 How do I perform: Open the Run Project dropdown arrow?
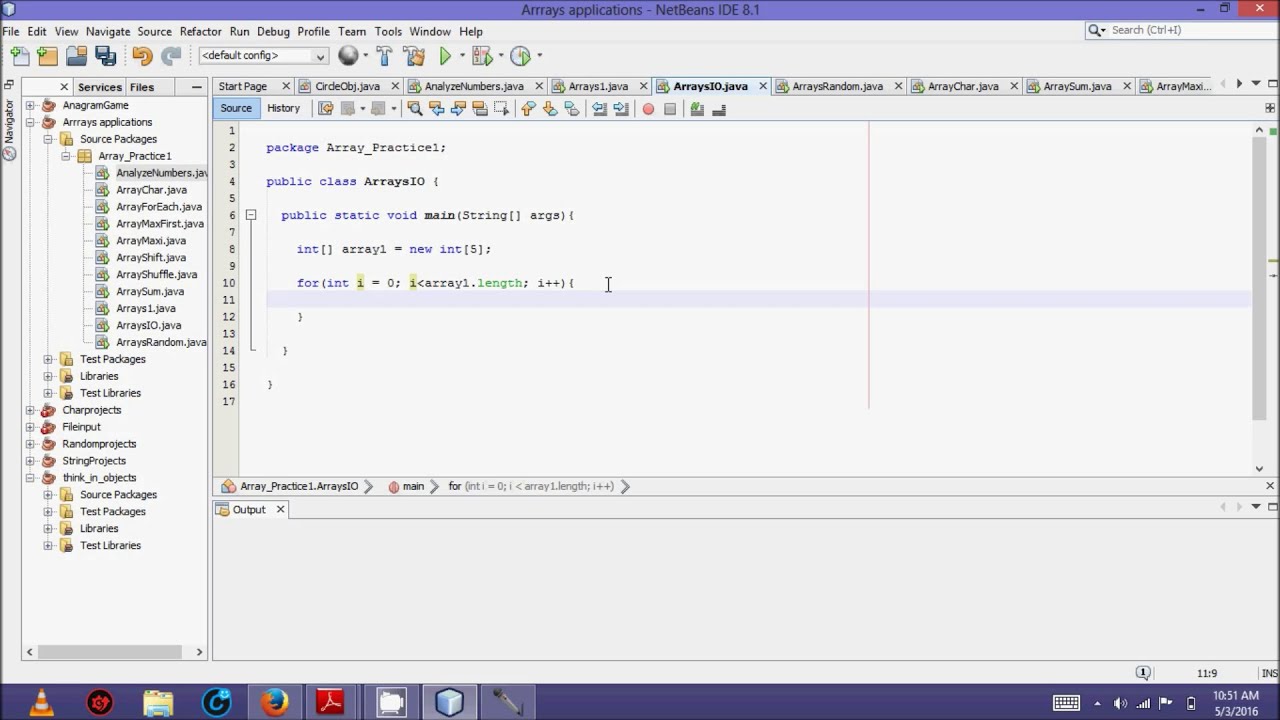(x=461, y=56)
